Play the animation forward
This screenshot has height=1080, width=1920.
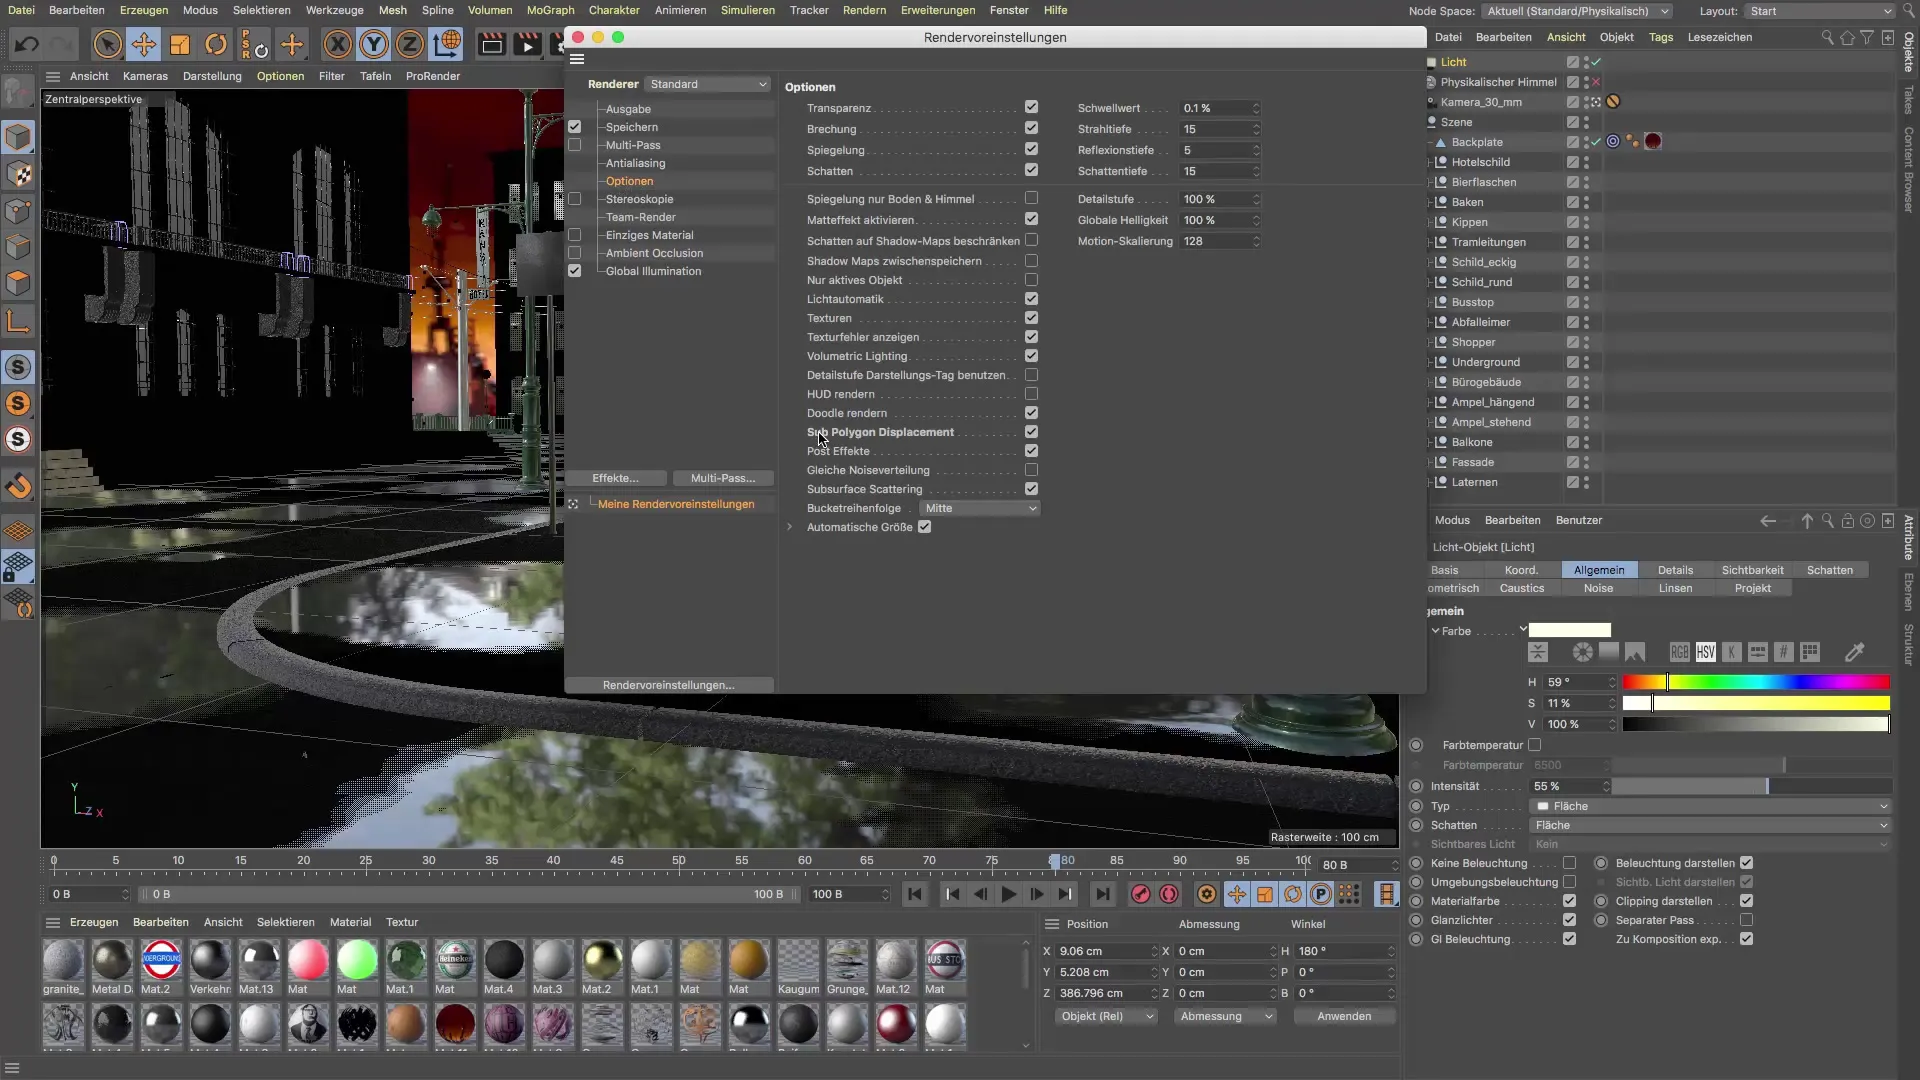pyautogui.click(x=1009, y=894)
